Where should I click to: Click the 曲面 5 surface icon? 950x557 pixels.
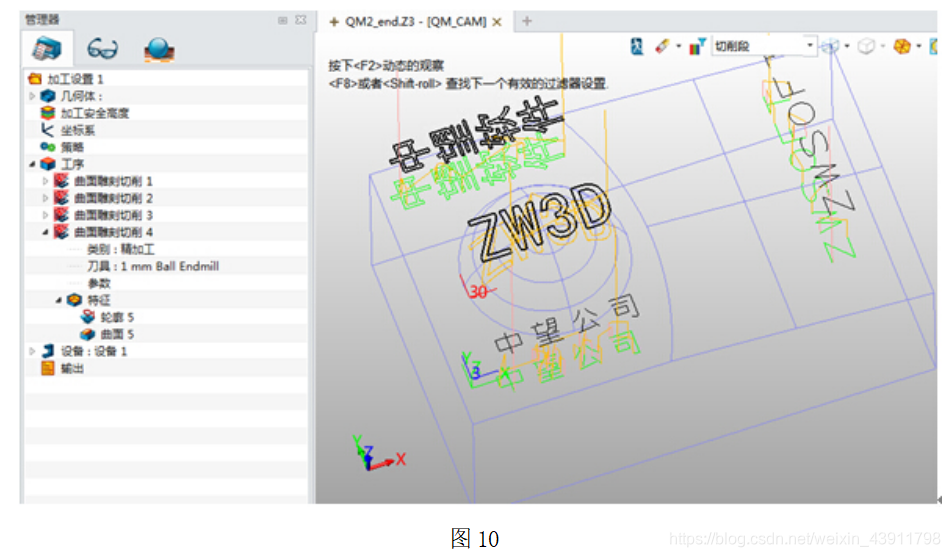(x=87, y=333)
